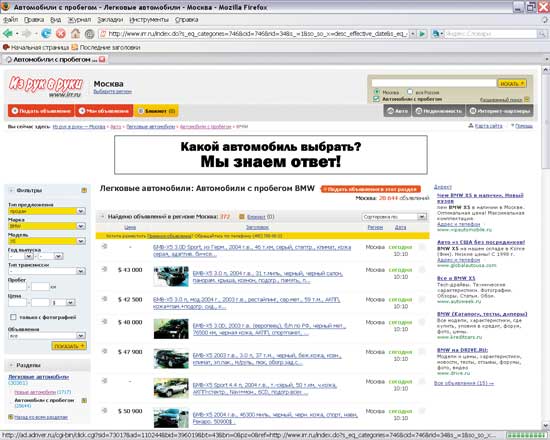Stop loading with the red Stop icon
The image size is (550, 440).
[x=61, y=34]
